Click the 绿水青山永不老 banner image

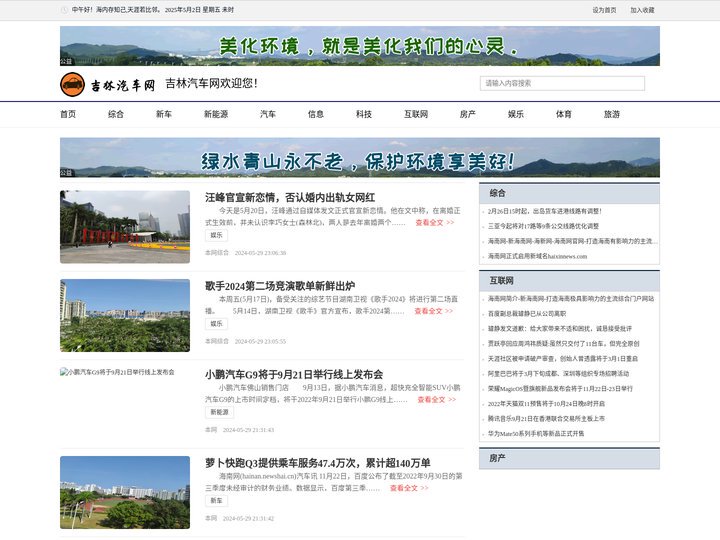(x=360, y=158)
